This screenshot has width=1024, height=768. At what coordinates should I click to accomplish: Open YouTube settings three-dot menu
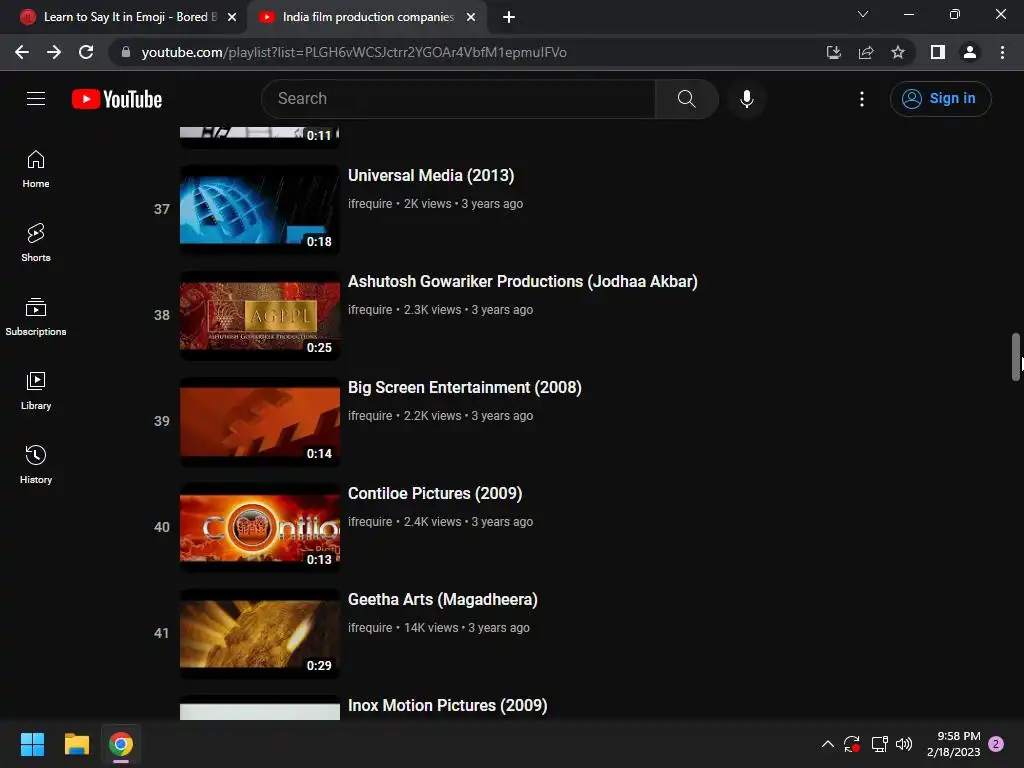point(861,99)
